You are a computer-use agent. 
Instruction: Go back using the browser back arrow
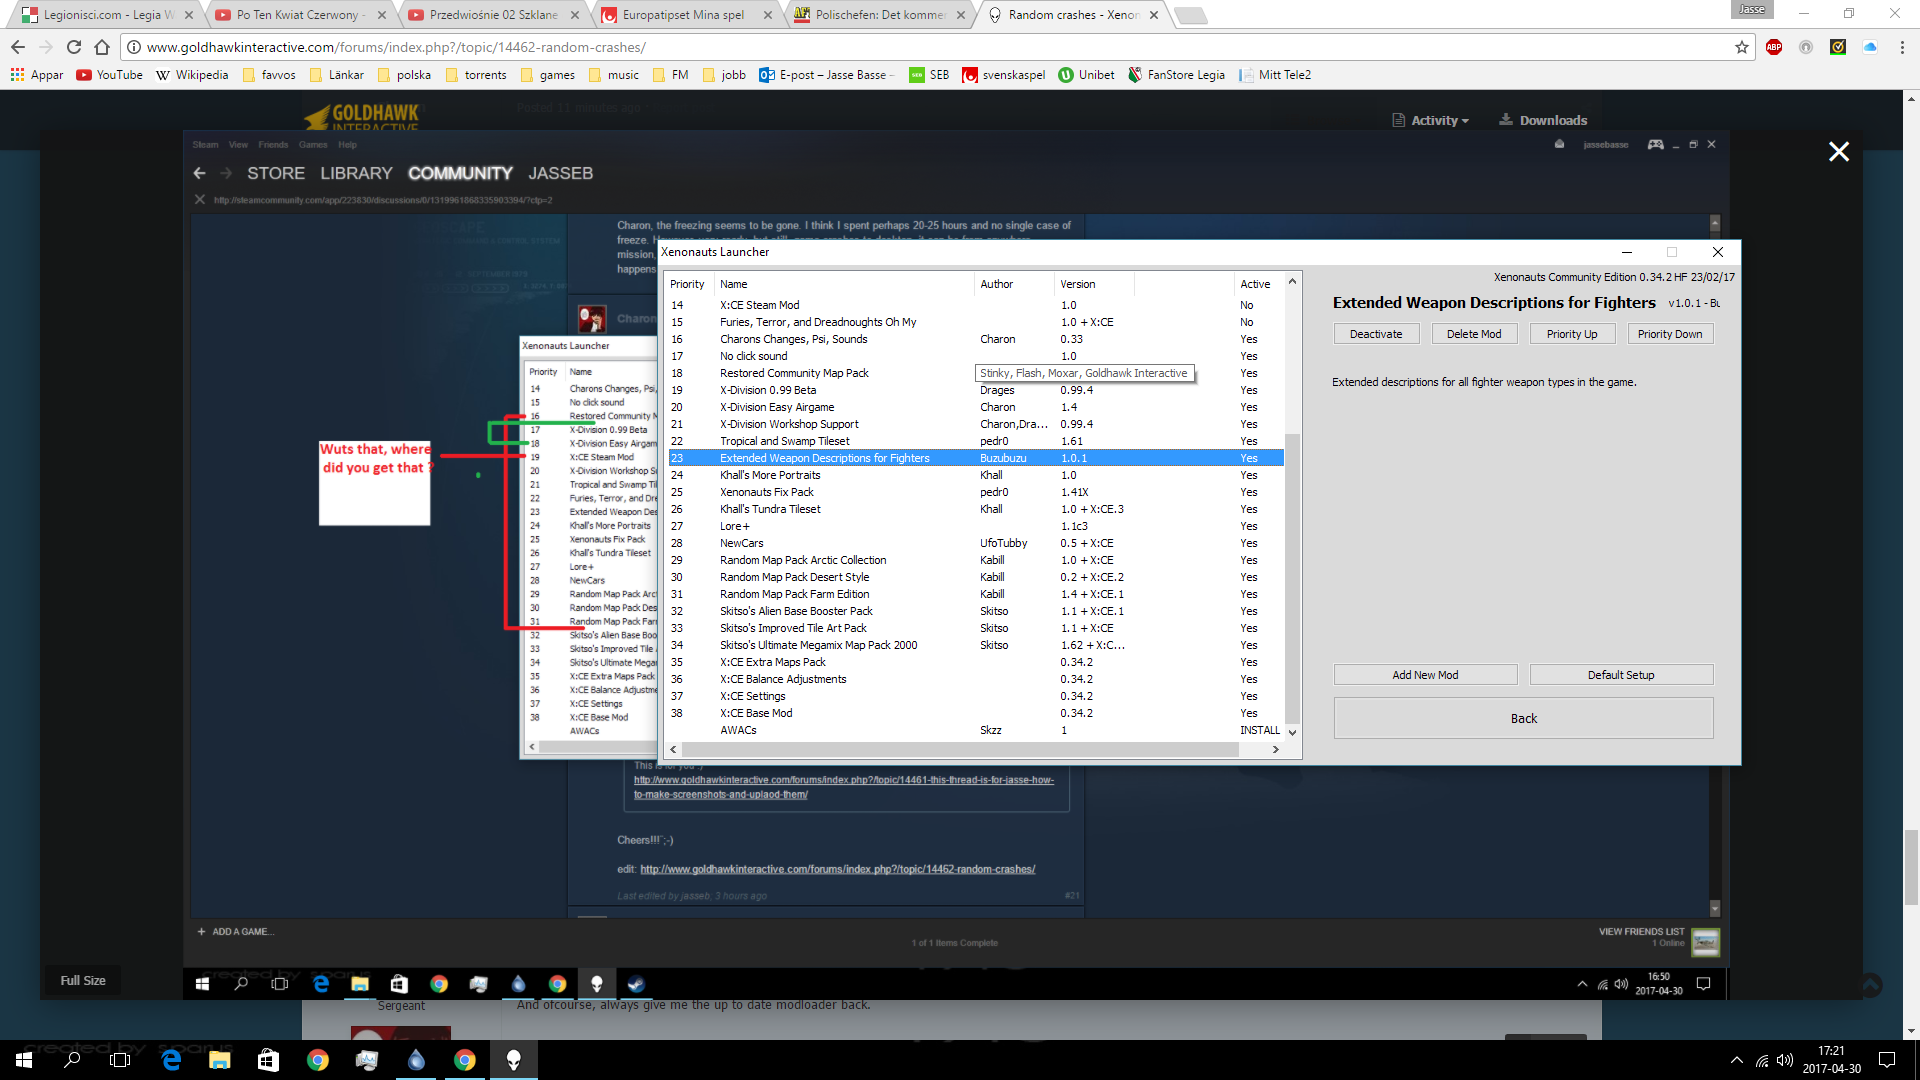[18, 47]
